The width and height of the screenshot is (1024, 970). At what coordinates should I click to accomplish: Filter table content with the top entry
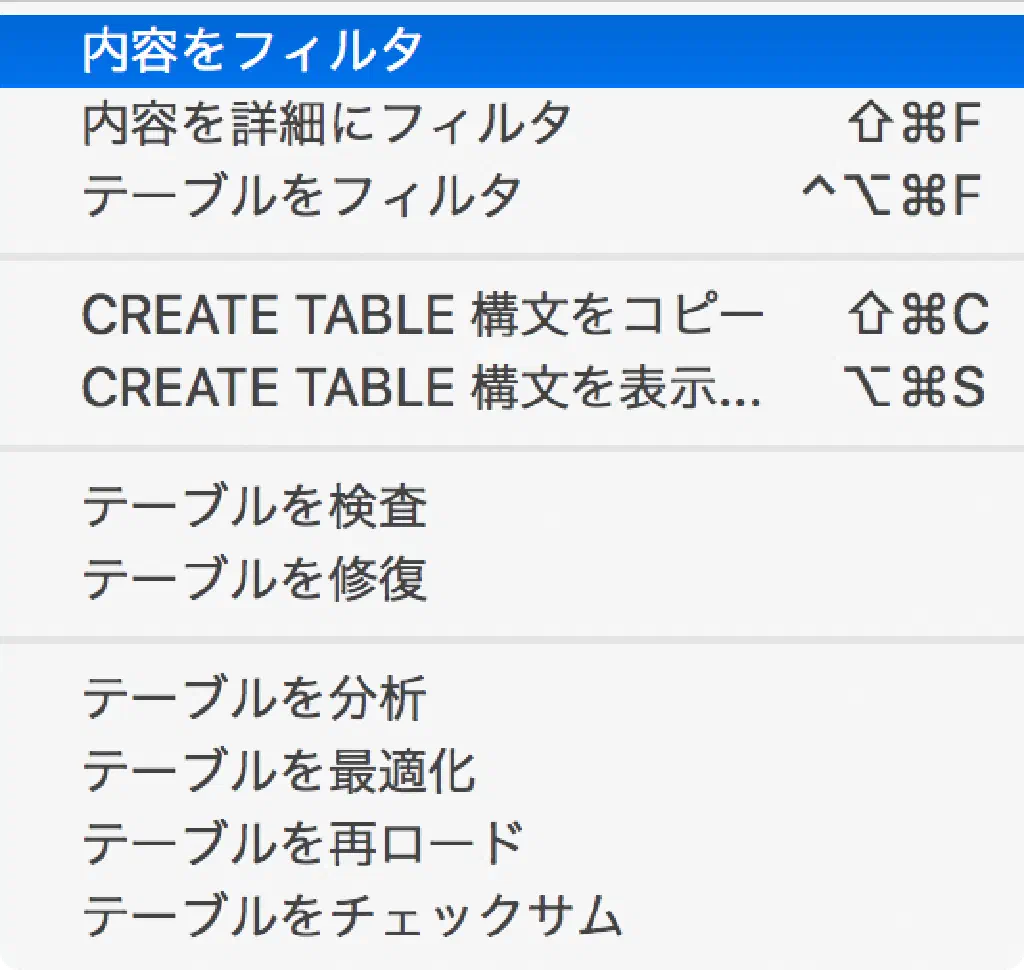(252, 51)
